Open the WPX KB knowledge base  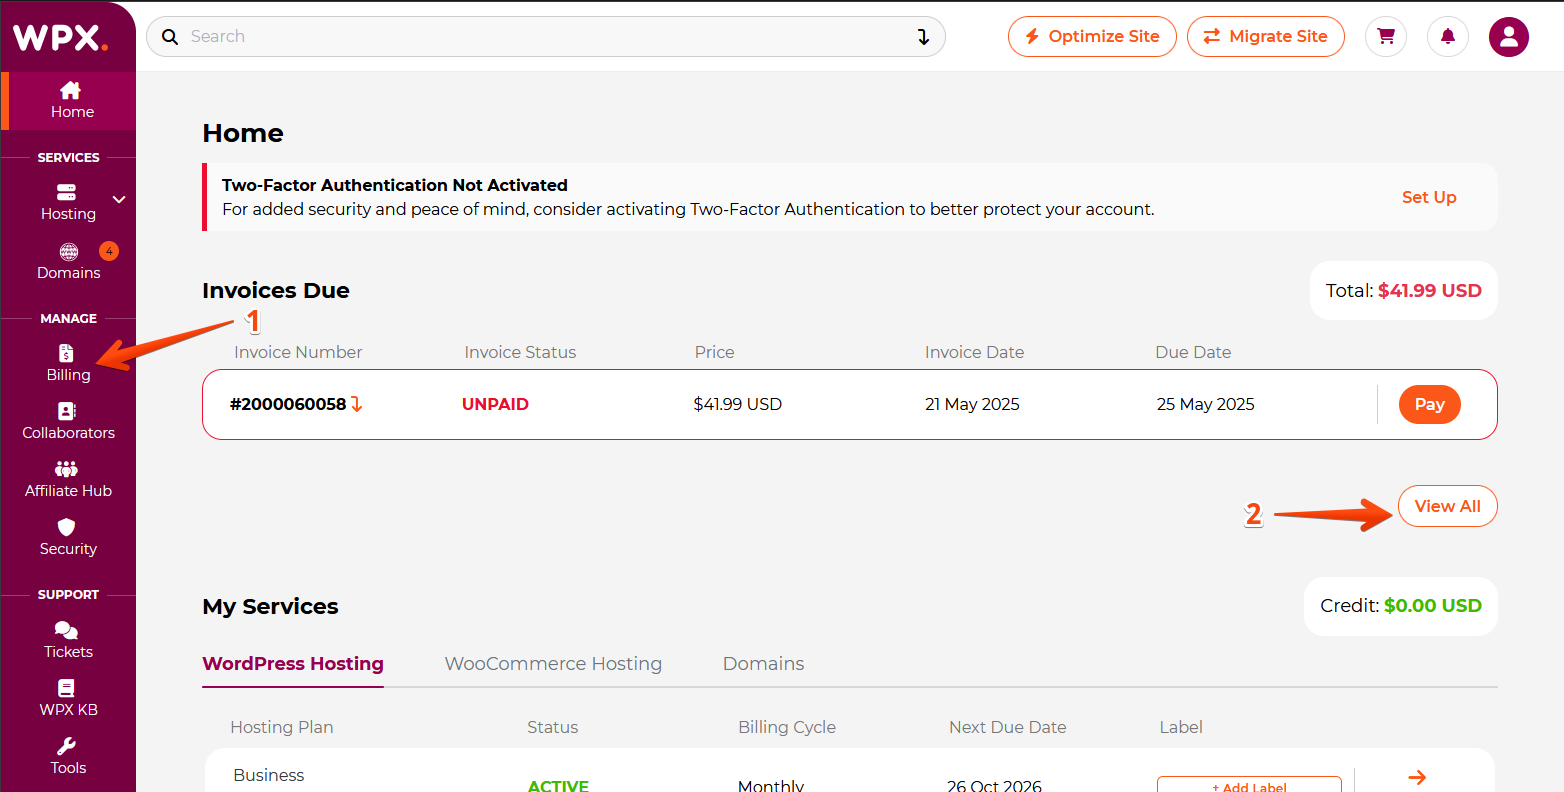click(x=68, y=698)
